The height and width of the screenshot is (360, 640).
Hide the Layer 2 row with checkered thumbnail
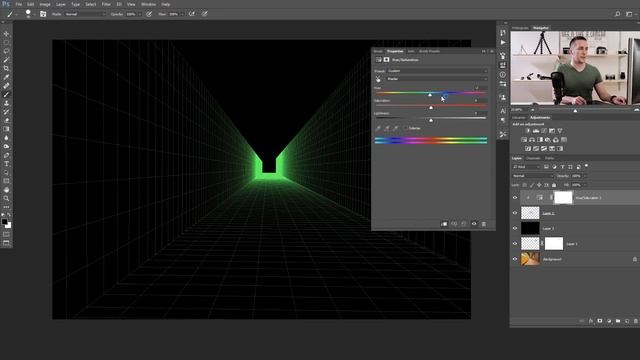click(515, 213)
